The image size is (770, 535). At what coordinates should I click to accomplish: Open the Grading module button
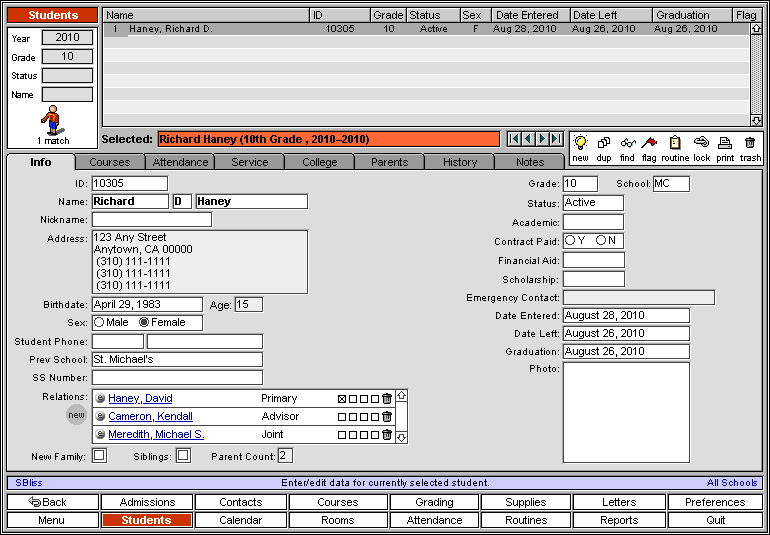click(434, 502)
